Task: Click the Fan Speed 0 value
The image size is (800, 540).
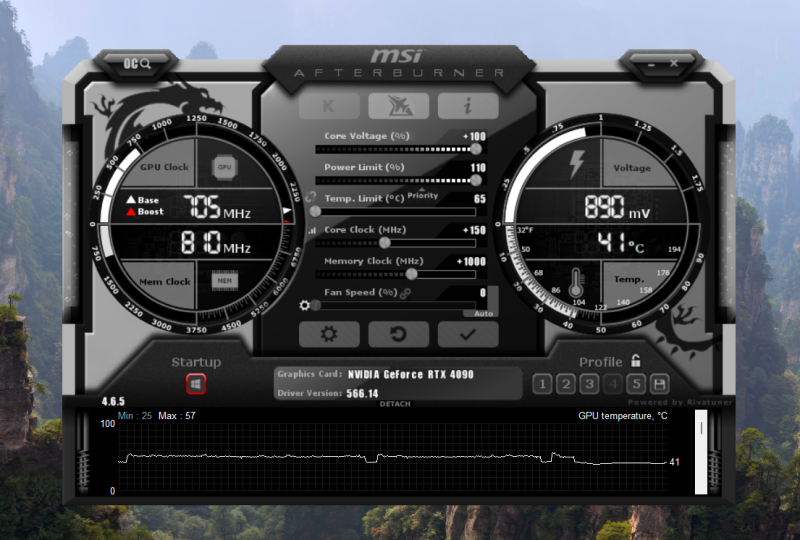Action: pyautogui.click(x=483, y=292)
